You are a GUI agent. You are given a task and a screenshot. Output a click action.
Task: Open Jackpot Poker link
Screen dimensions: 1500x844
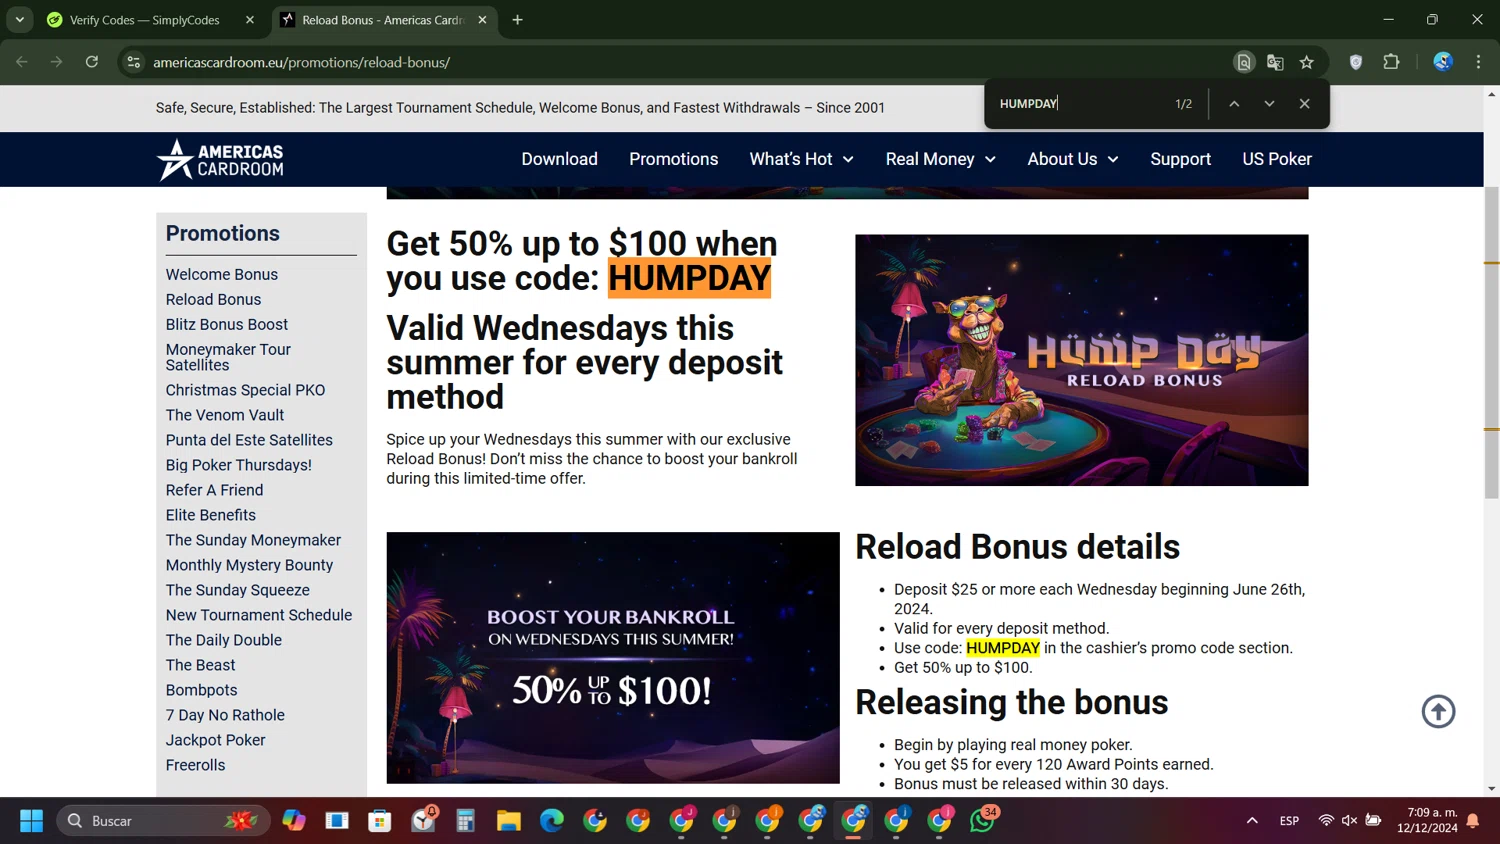coord(216,740)
